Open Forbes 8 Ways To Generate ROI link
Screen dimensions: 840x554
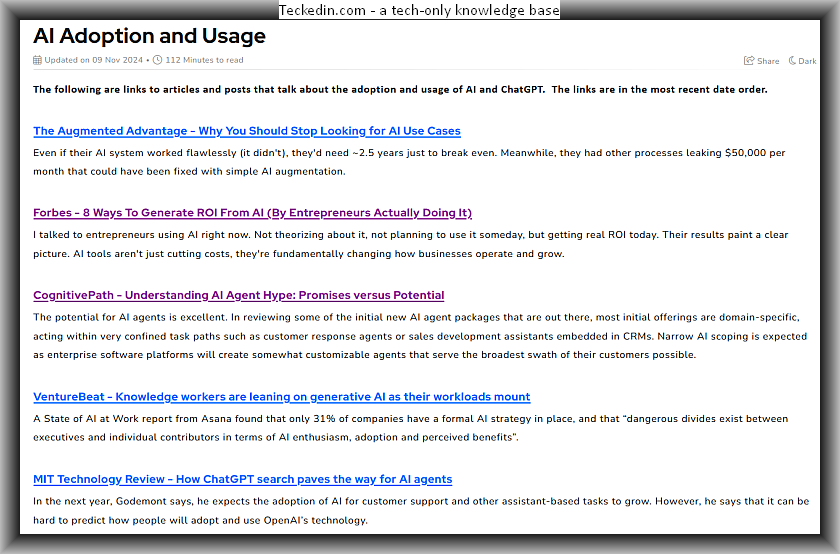tap(252, 213)
